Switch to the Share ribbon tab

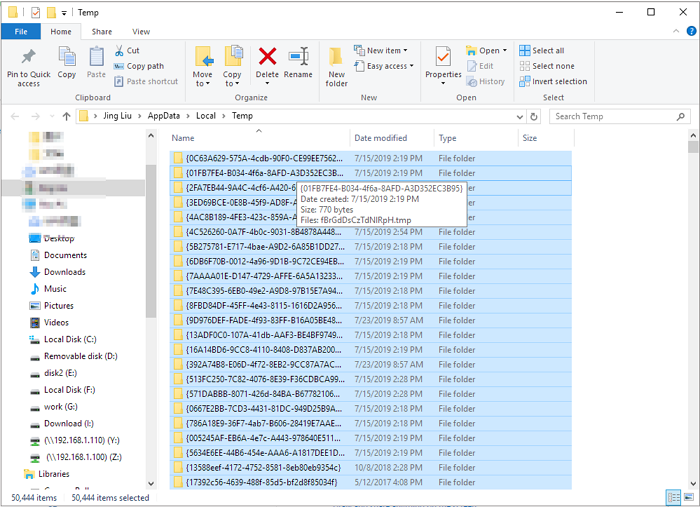point(102,32)
